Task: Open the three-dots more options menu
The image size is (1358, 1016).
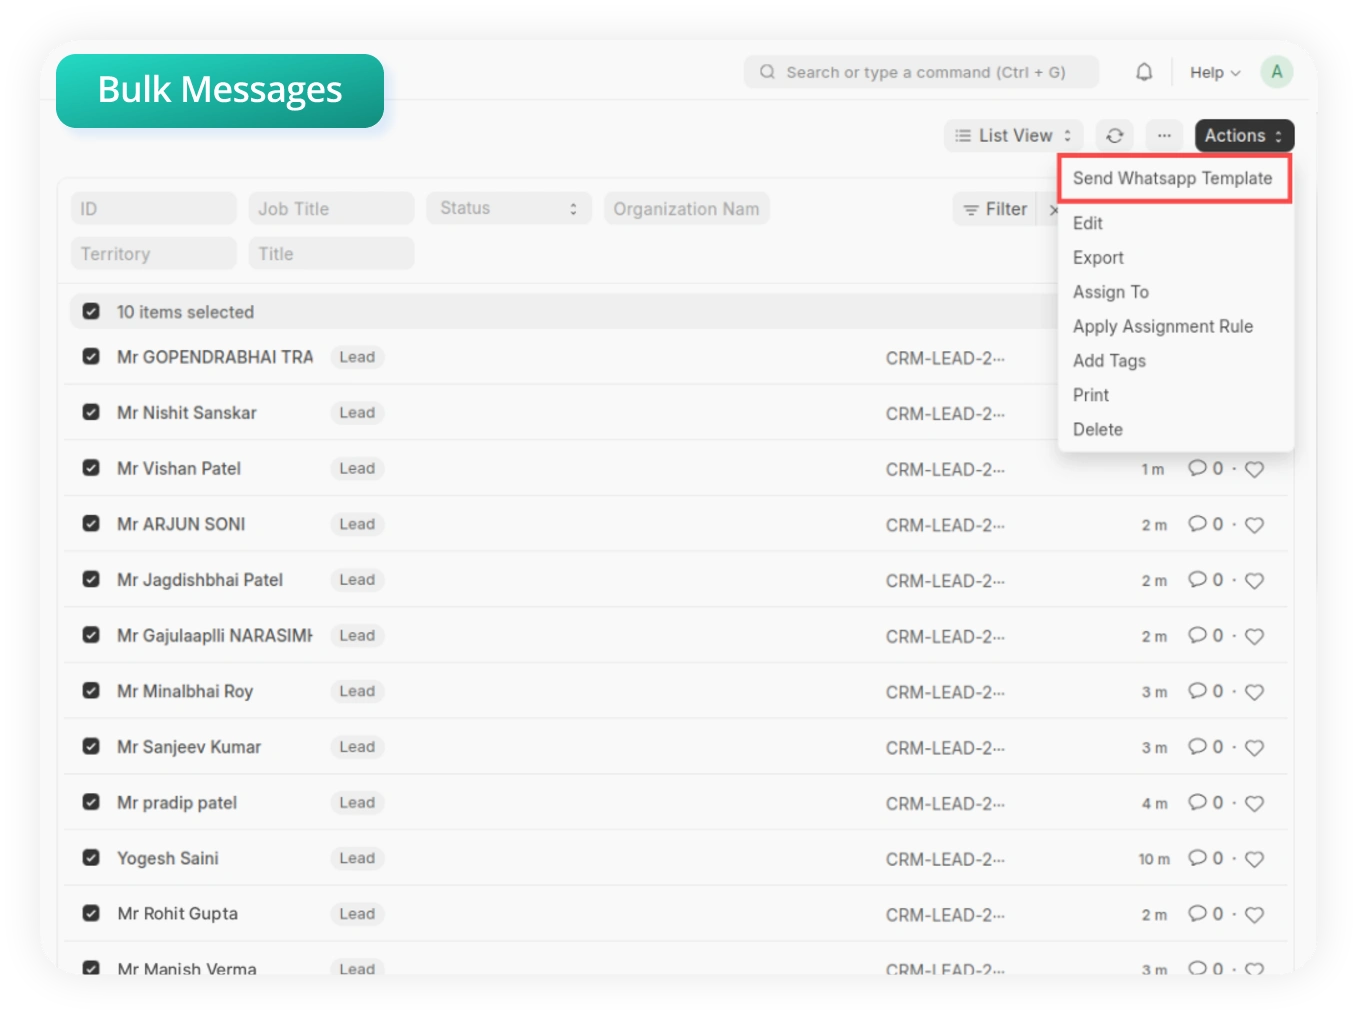Action: 1164,136
